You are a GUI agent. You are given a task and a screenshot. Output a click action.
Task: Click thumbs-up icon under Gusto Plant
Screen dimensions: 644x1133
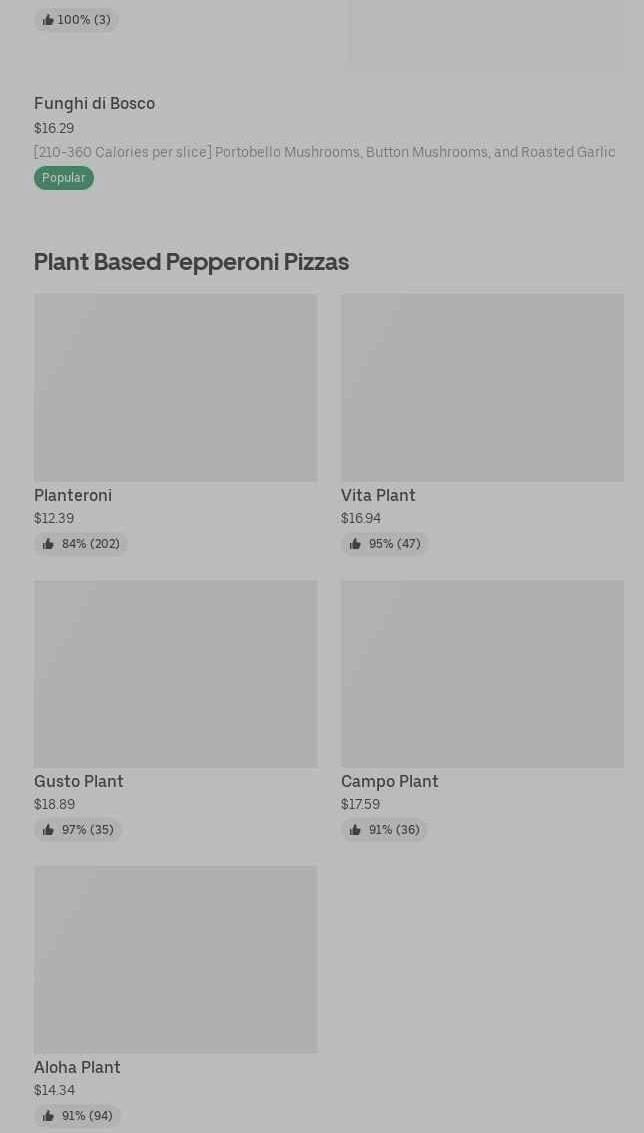tap(48, 830)
